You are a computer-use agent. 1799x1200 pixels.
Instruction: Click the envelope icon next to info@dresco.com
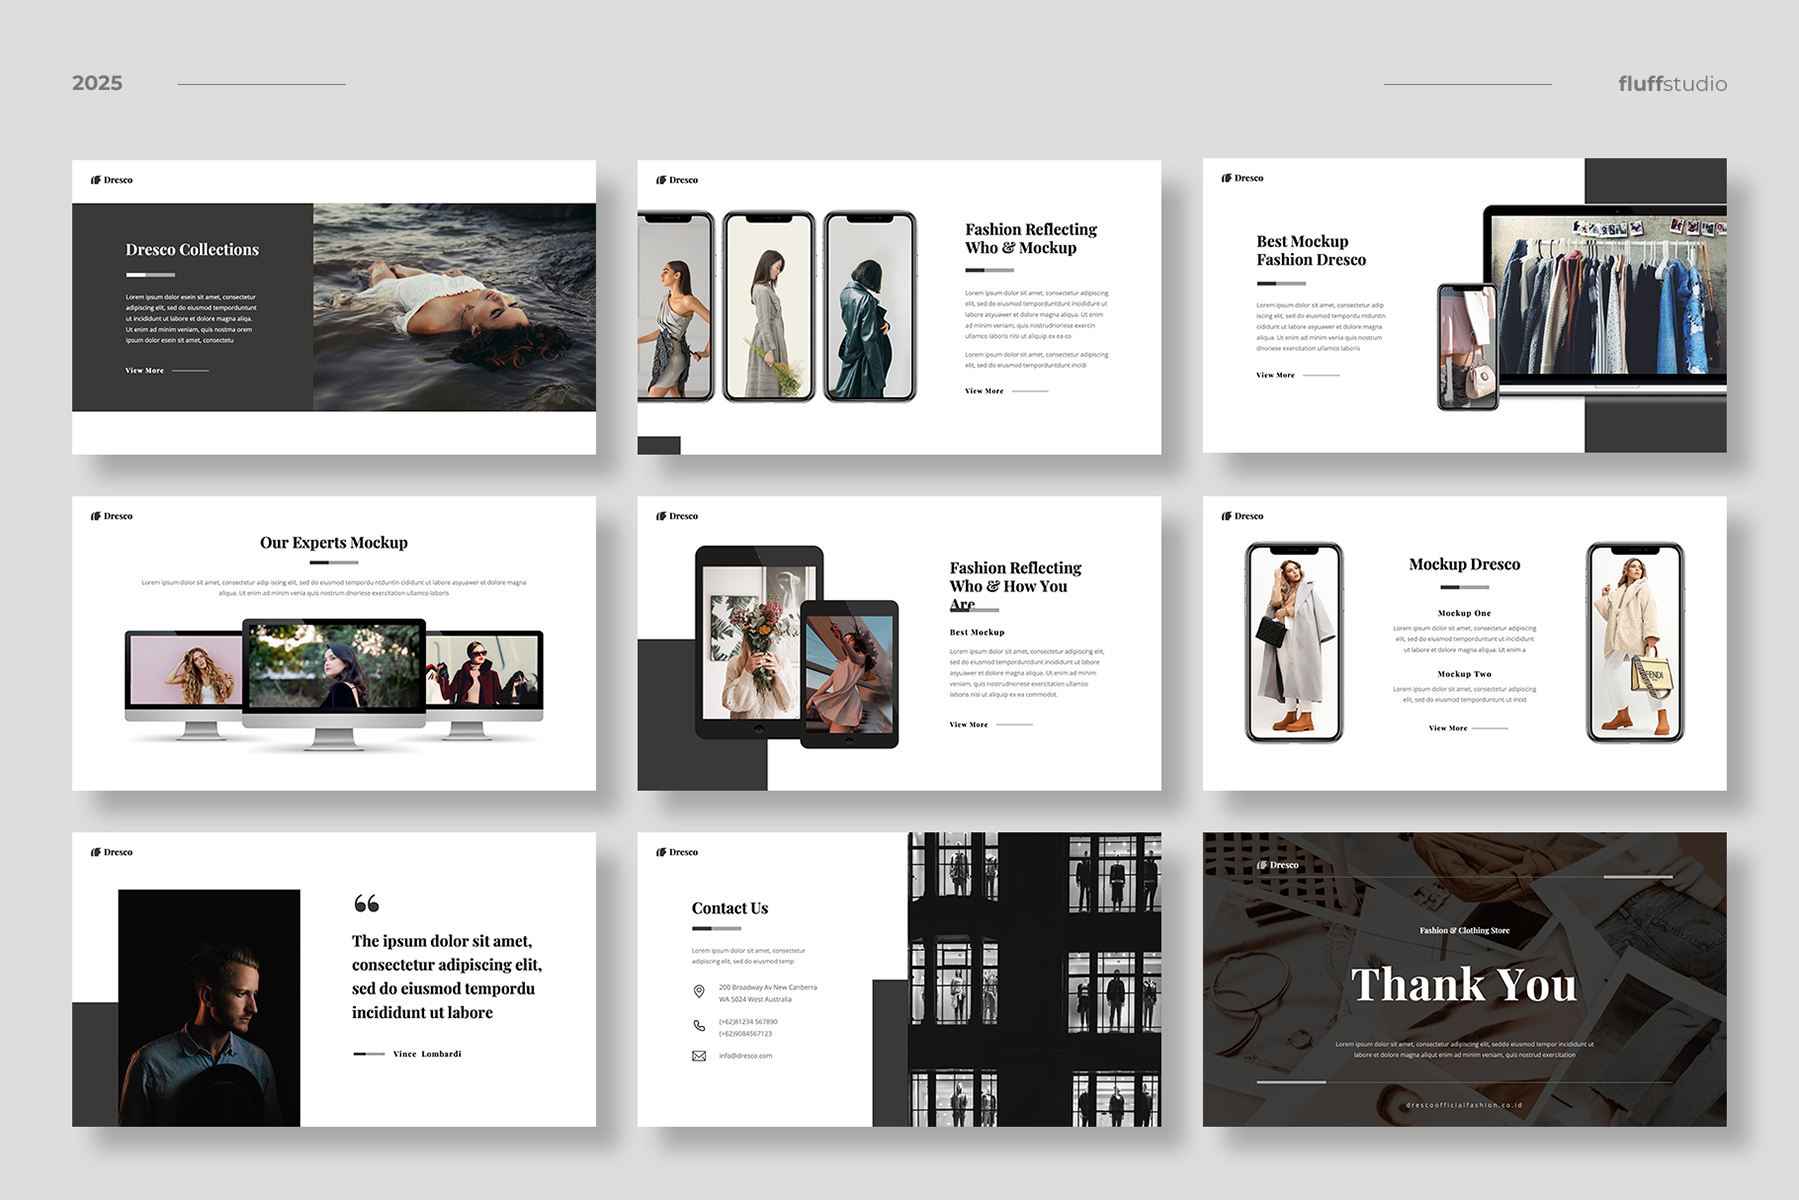(699, 1056)
